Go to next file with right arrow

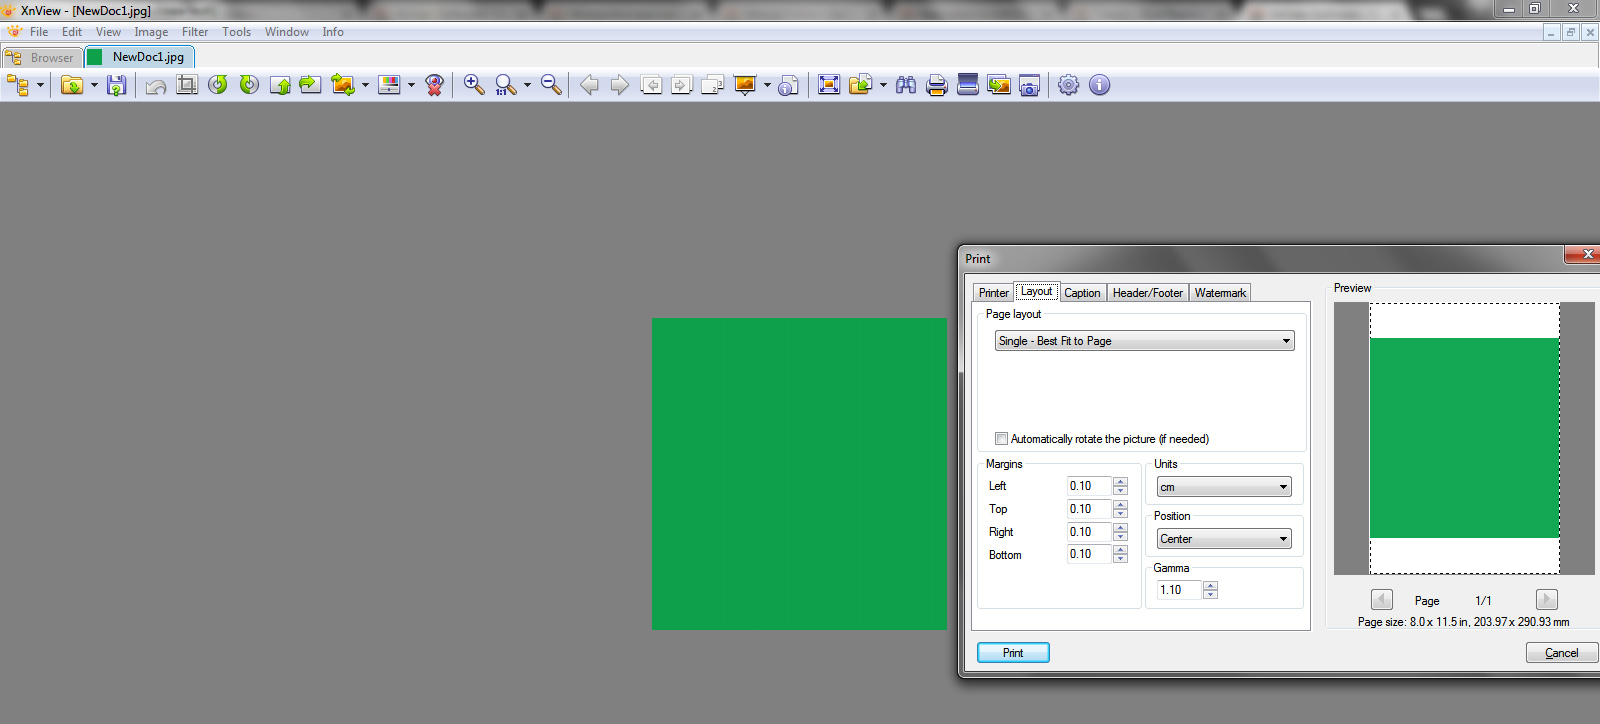click(620, 85)
